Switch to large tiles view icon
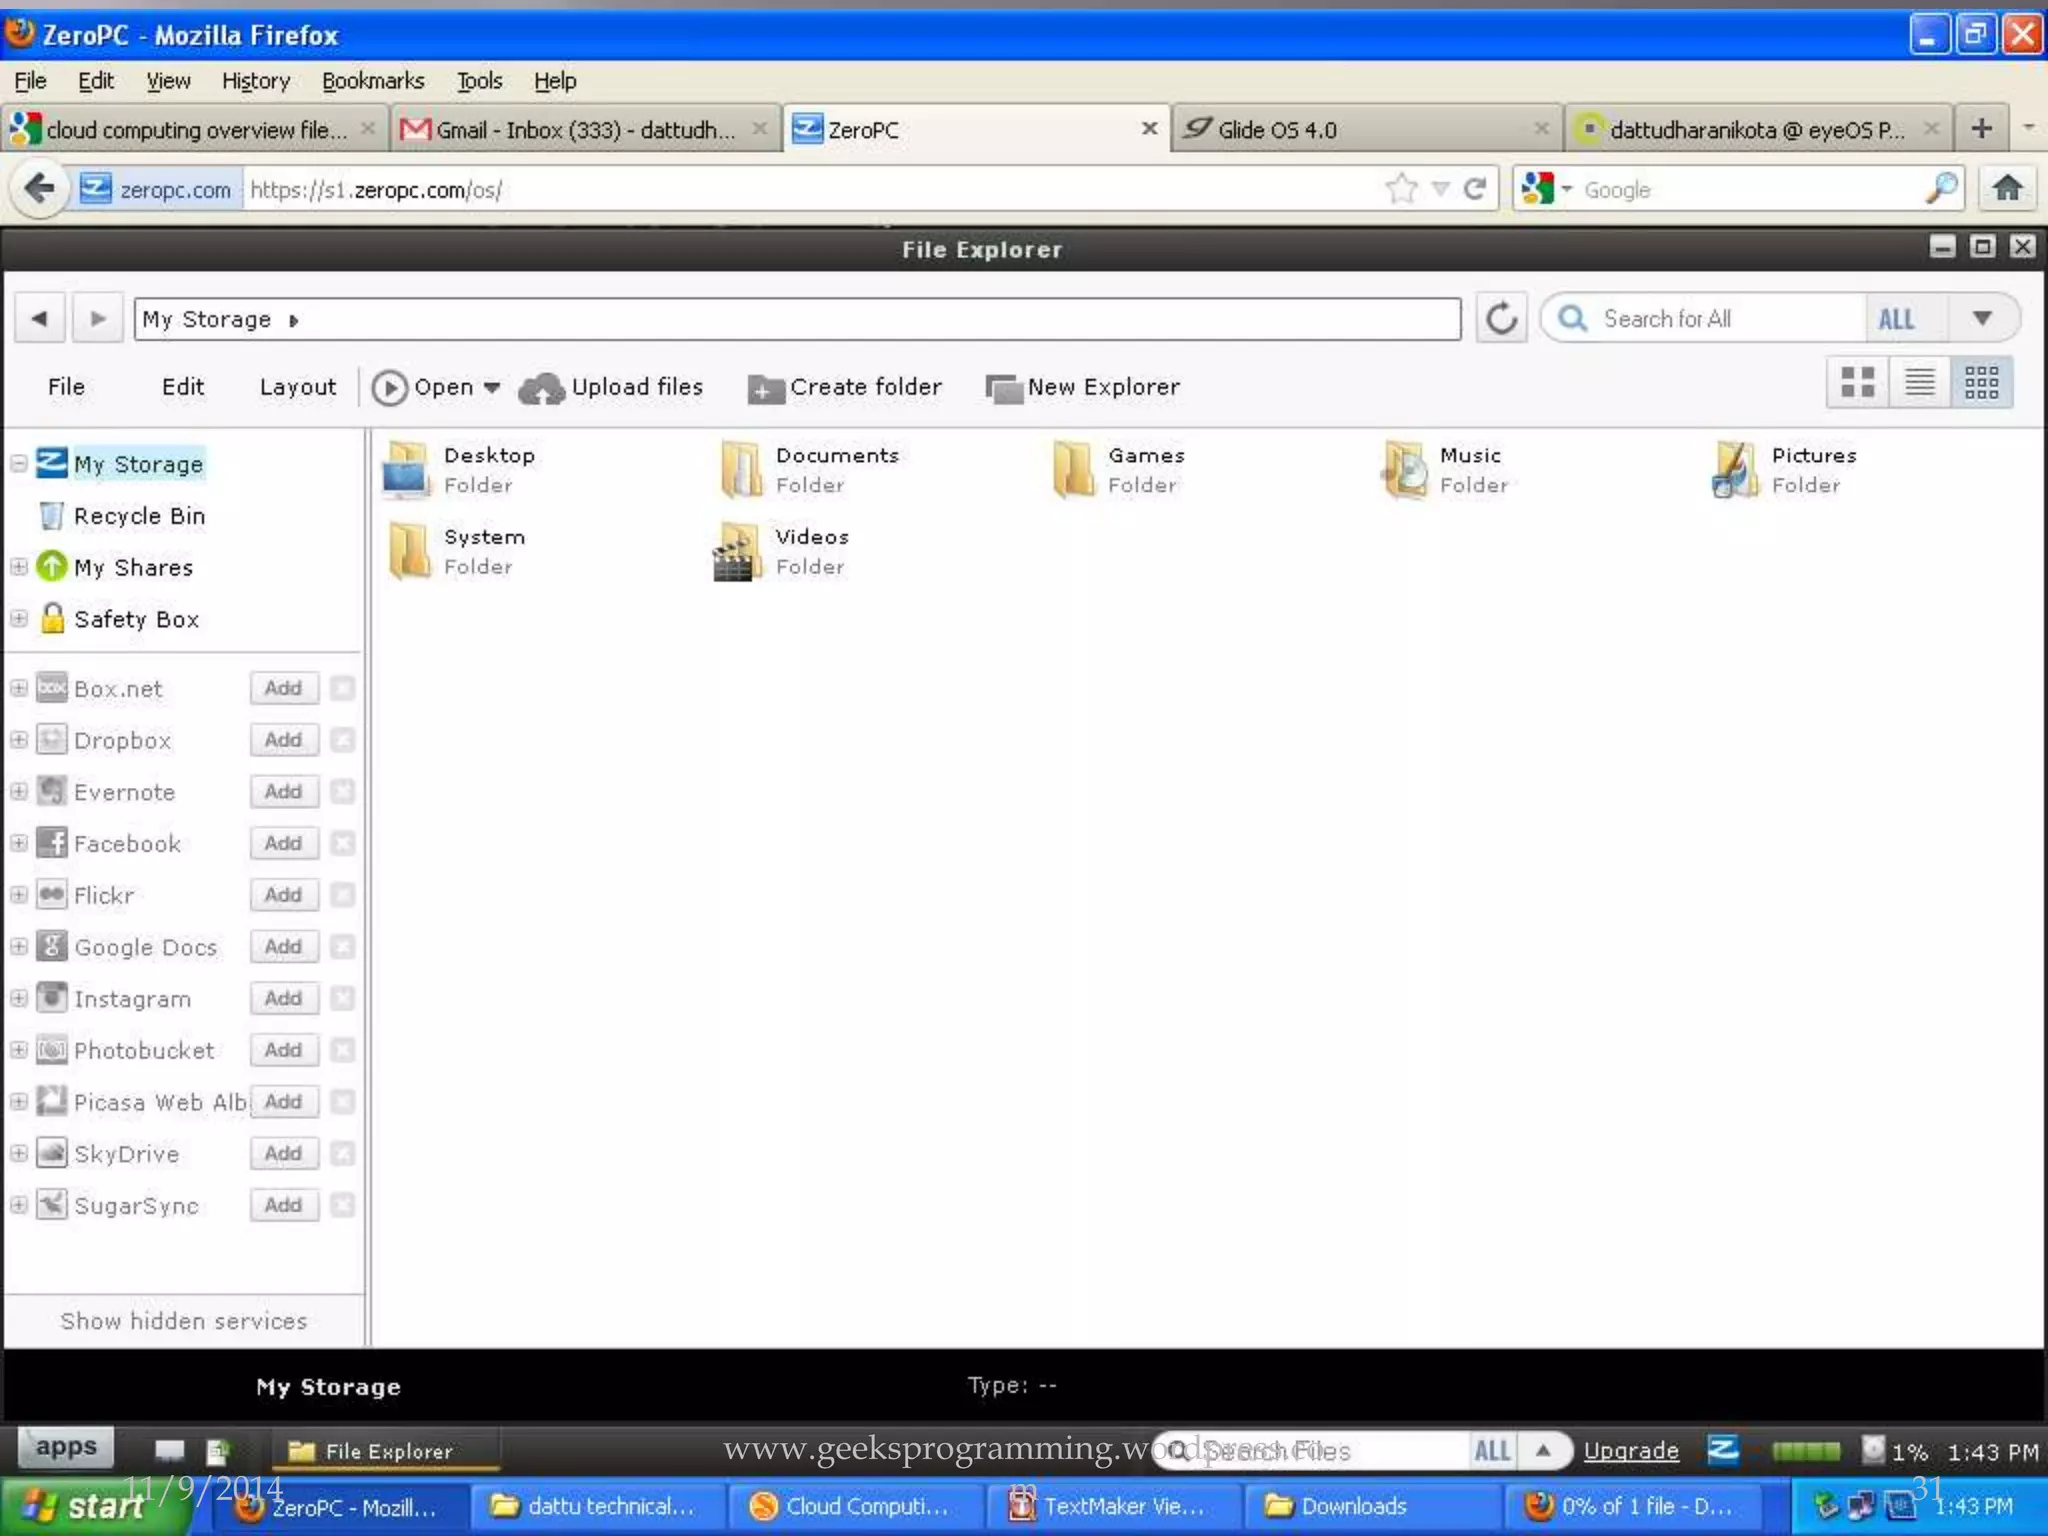 1857,382
